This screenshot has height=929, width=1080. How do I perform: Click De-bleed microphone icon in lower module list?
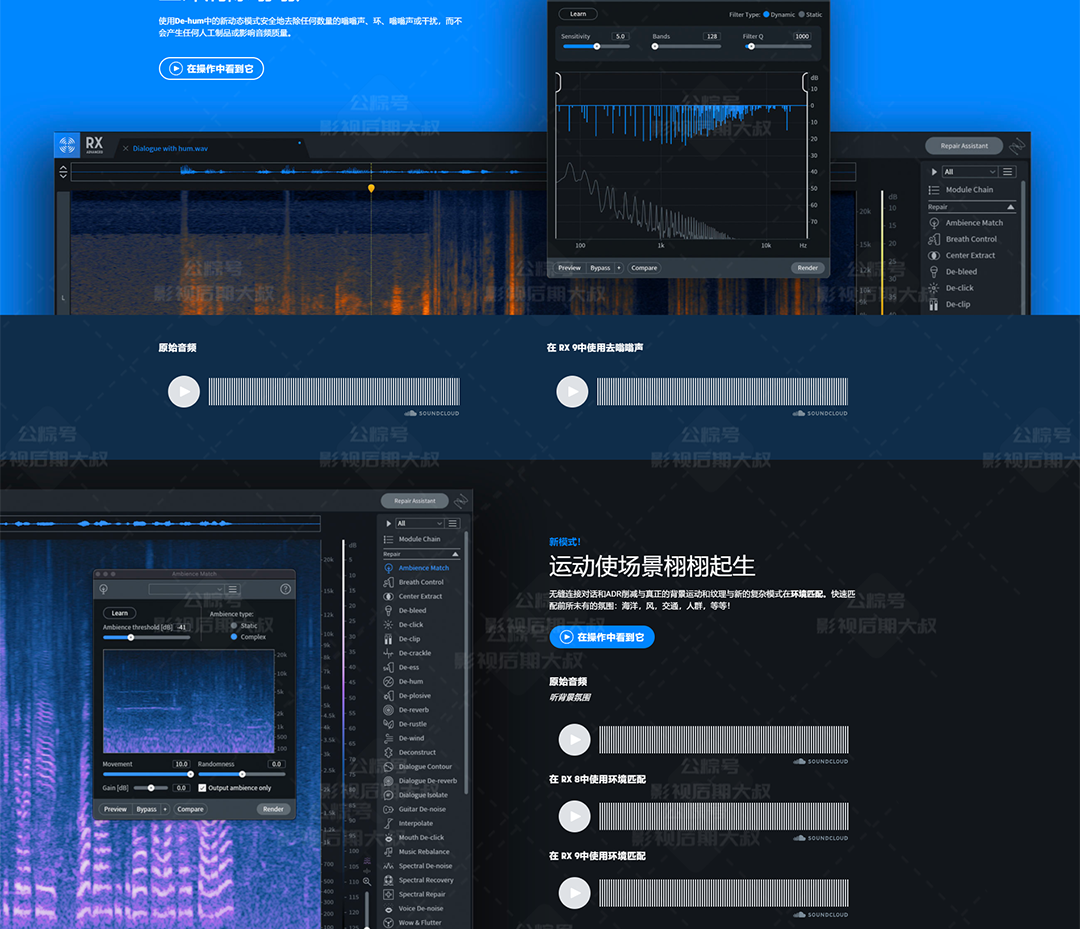tap(388, 611)
